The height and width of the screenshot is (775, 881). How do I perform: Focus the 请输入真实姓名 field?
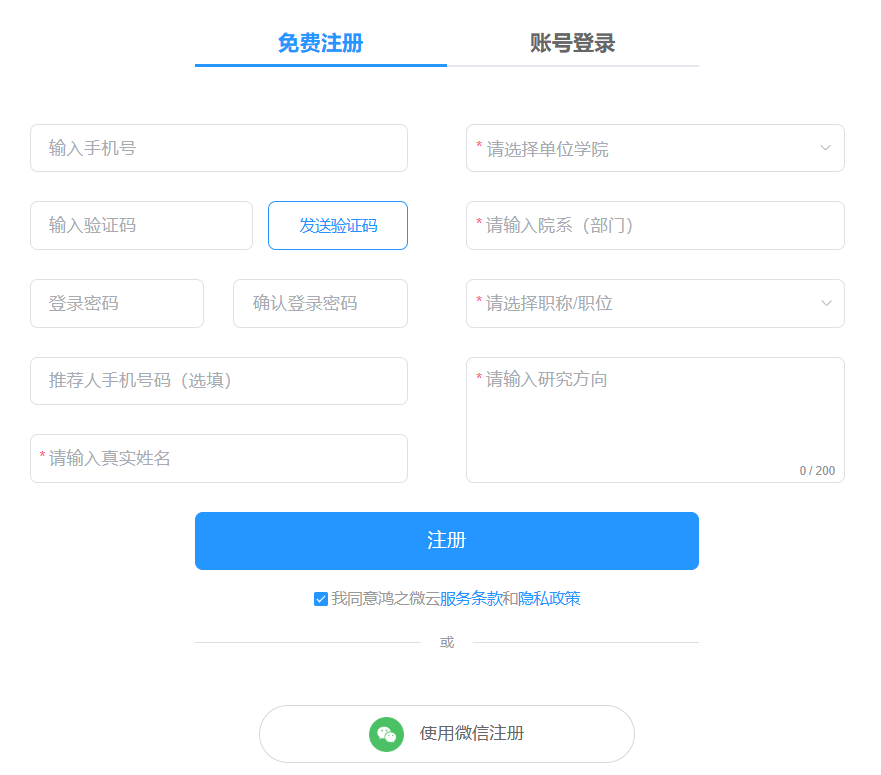pyautogui.click(x=218, y=458)
